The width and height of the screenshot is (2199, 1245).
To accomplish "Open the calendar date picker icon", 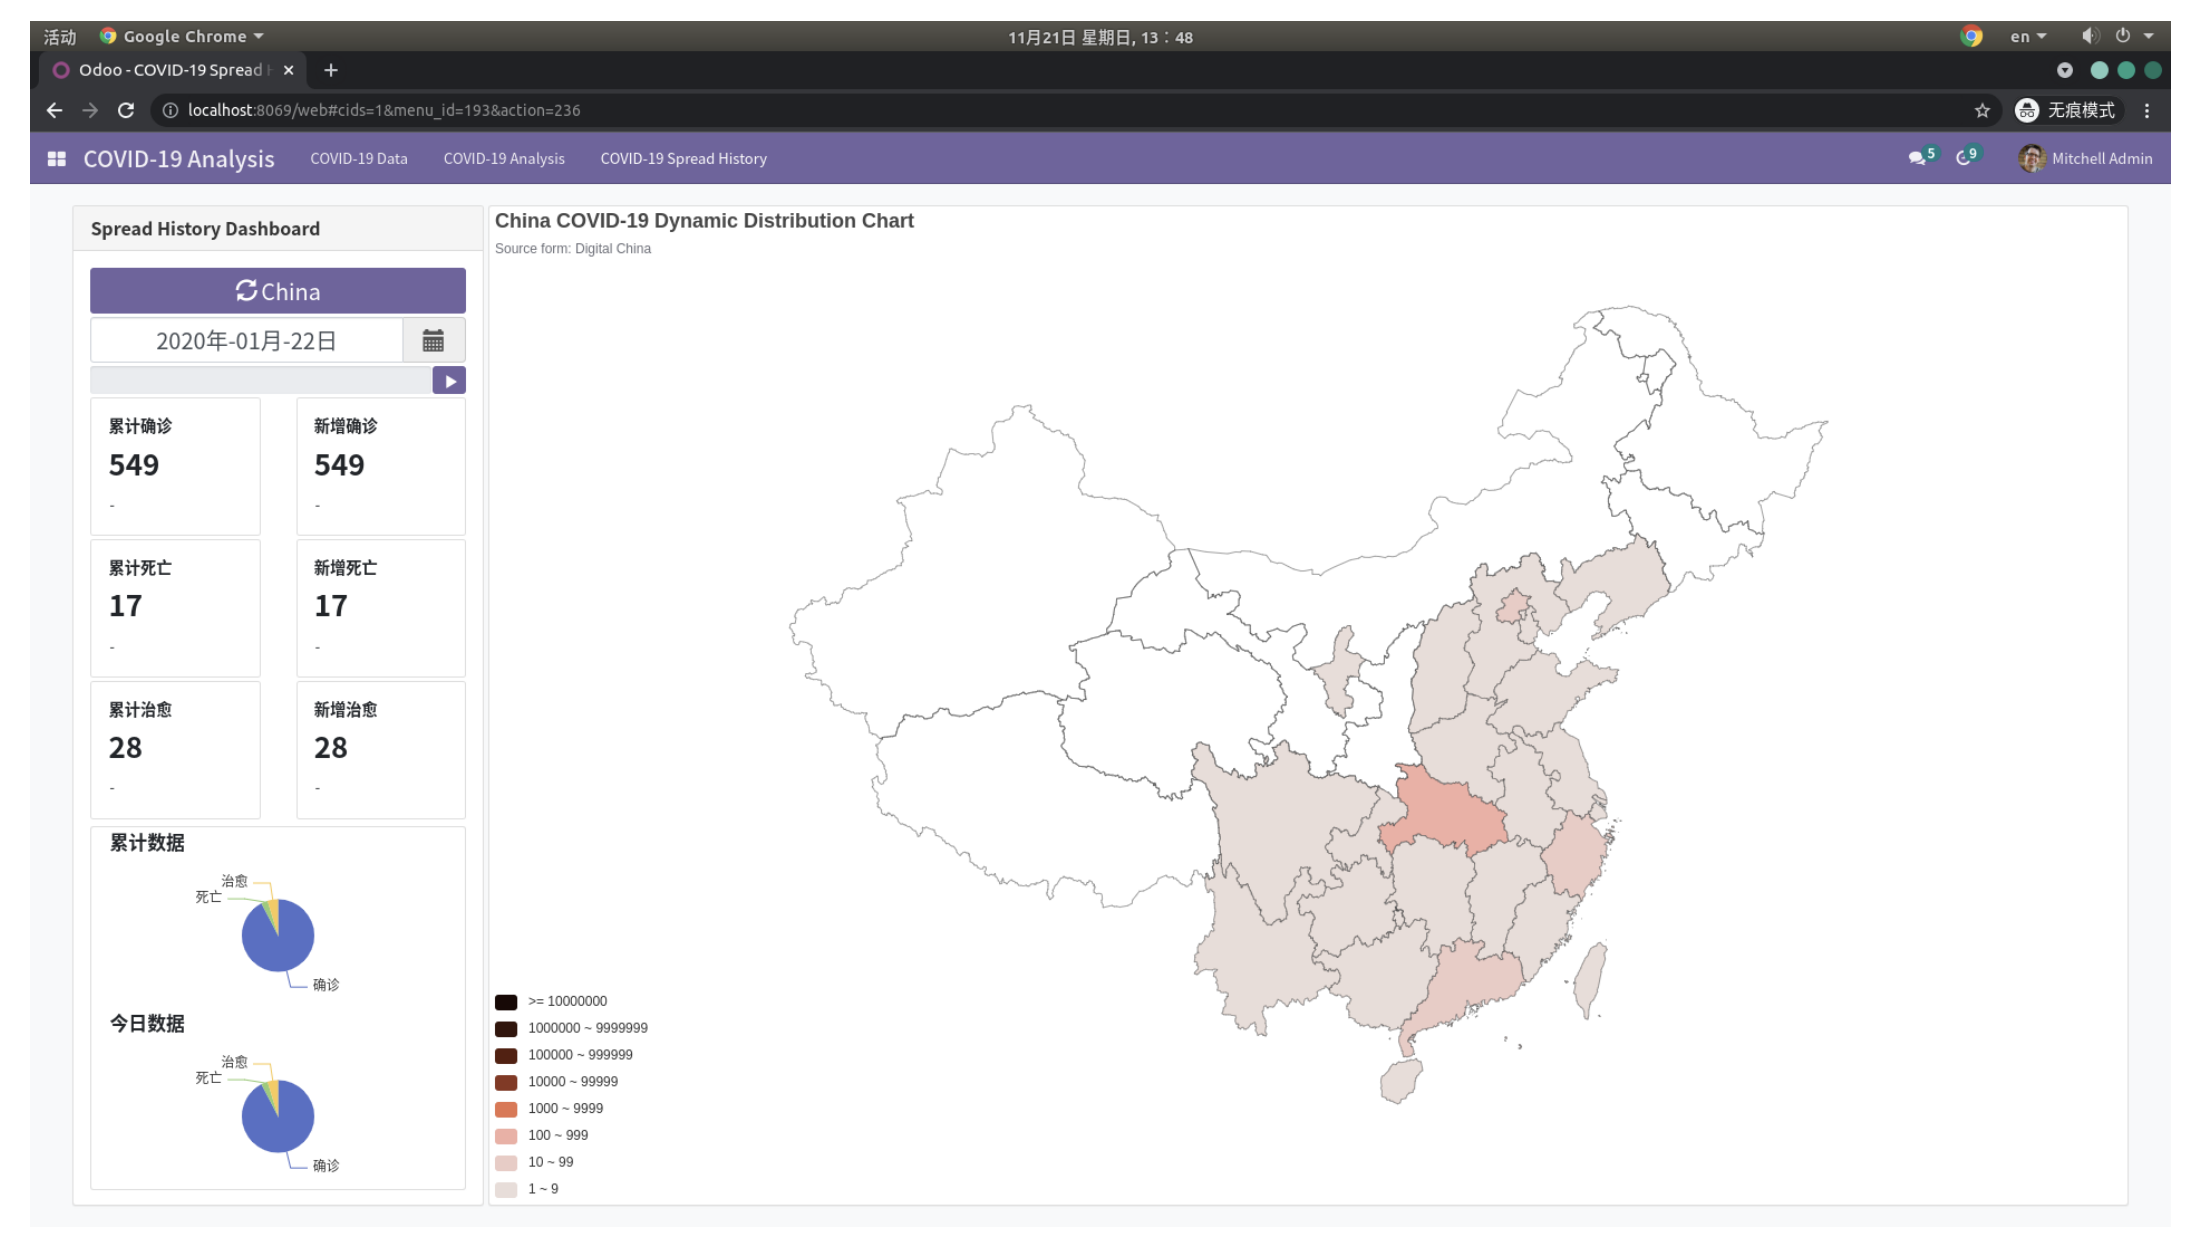I will [x=434, y=340].
